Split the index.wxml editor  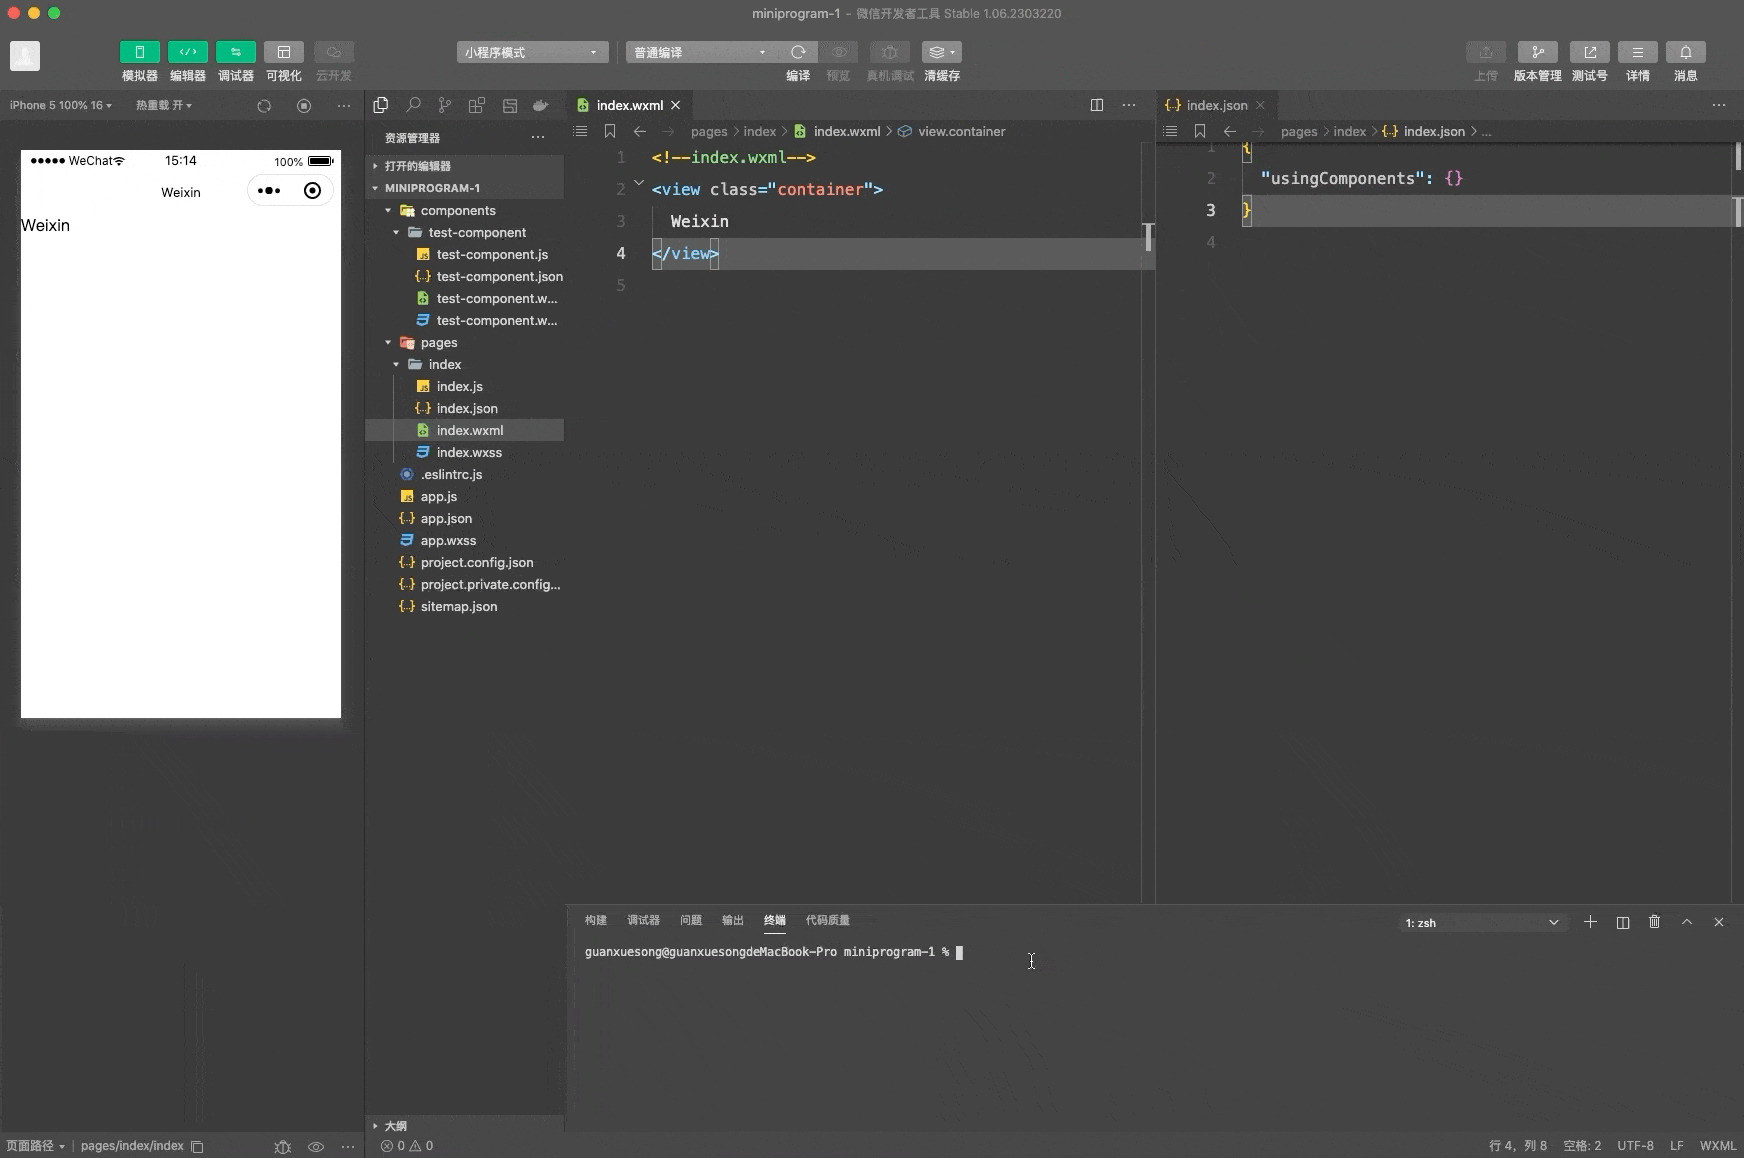tap(1097, 105)
